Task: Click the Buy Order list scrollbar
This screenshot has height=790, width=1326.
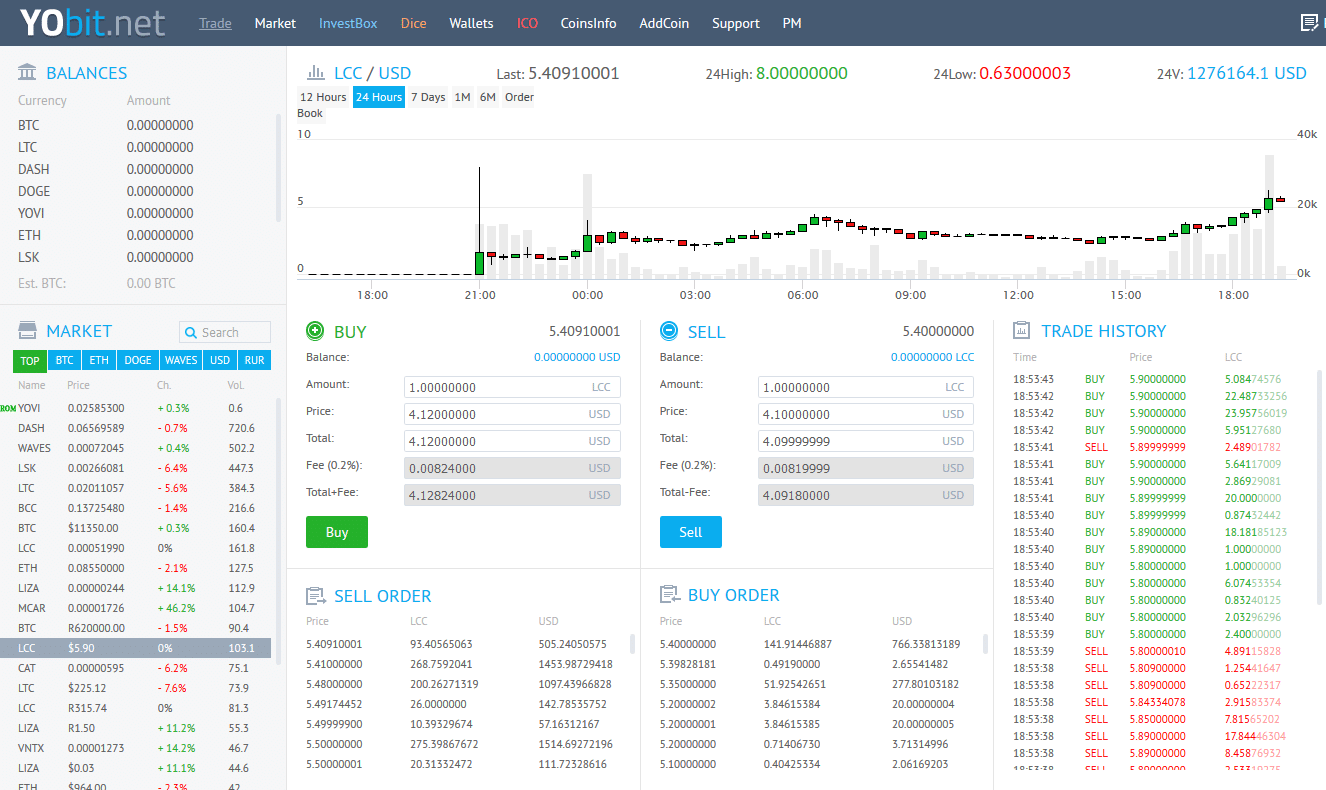Action: [986, 643]
